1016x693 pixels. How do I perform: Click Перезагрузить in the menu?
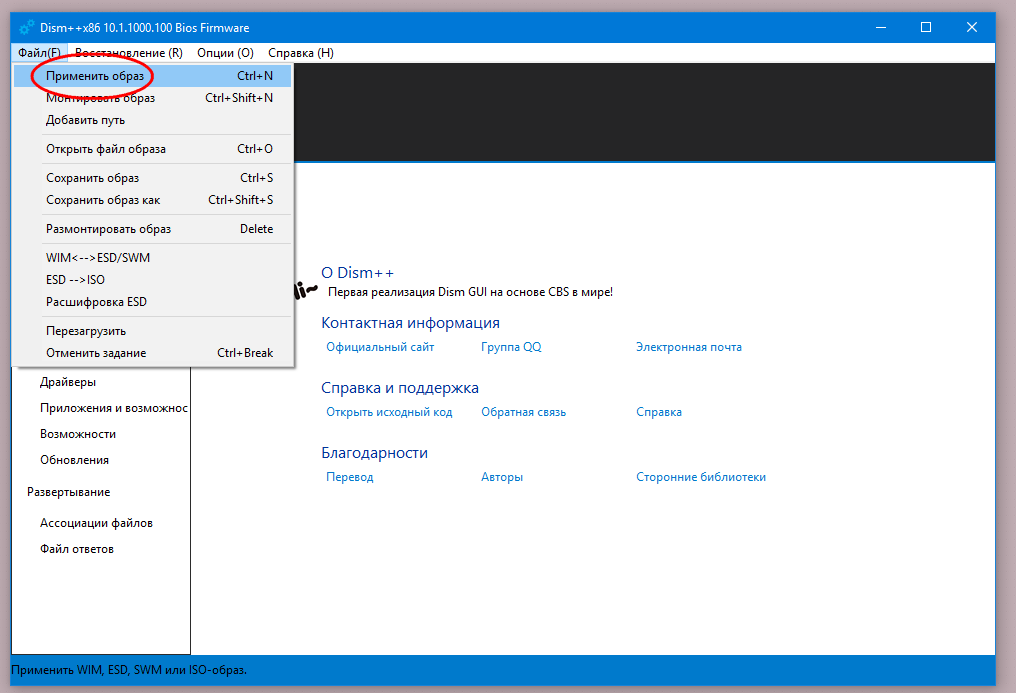[152, 331]
